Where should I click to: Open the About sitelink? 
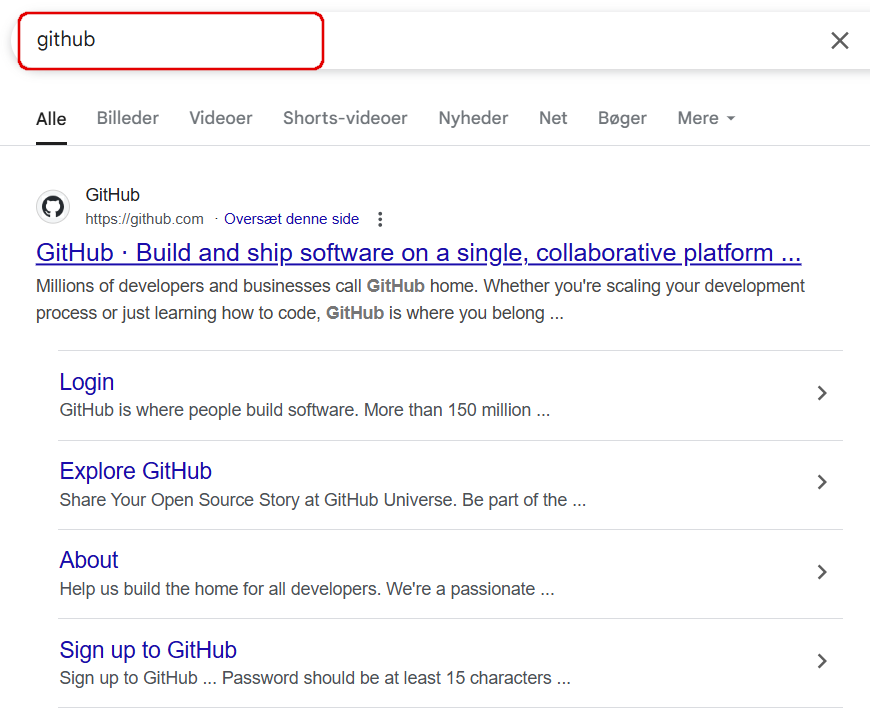(89, 560)
